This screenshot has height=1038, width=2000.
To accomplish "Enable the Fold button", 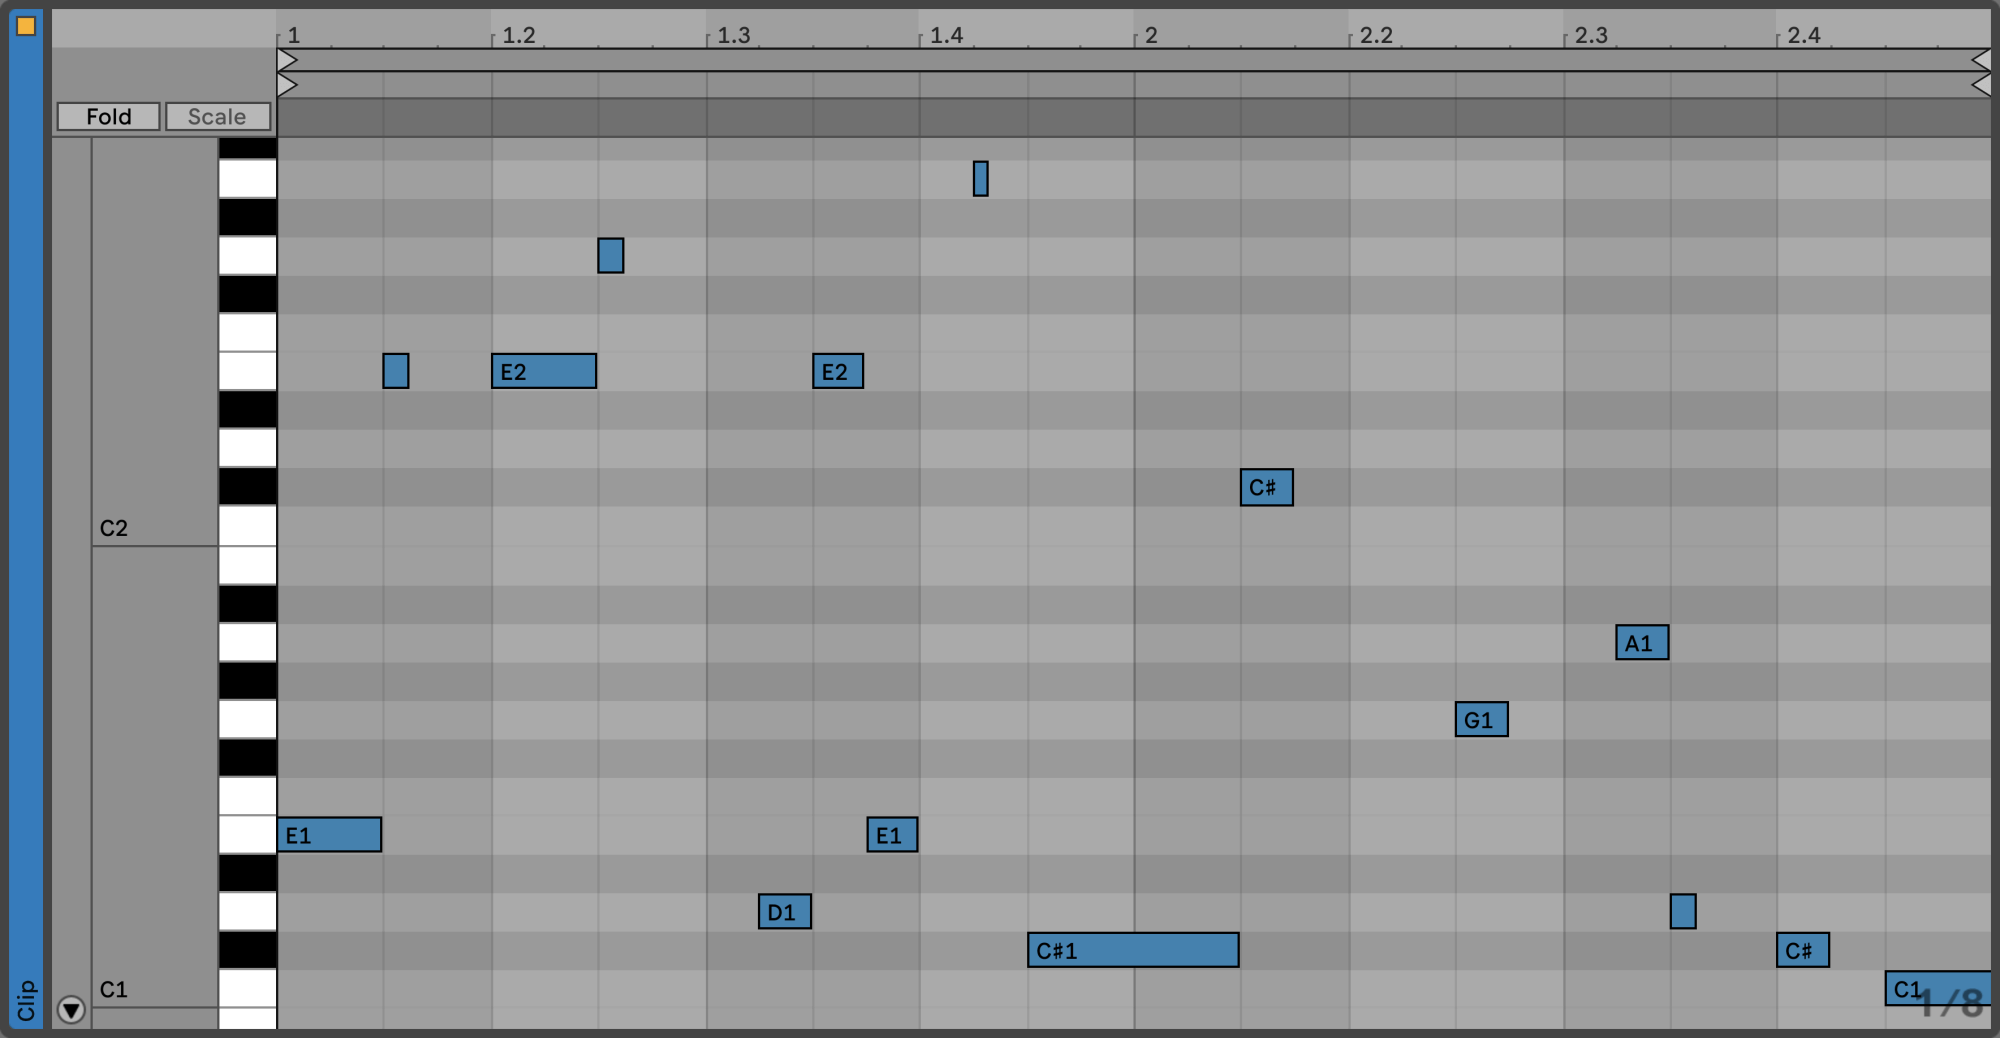I will [x=108, y=117].
